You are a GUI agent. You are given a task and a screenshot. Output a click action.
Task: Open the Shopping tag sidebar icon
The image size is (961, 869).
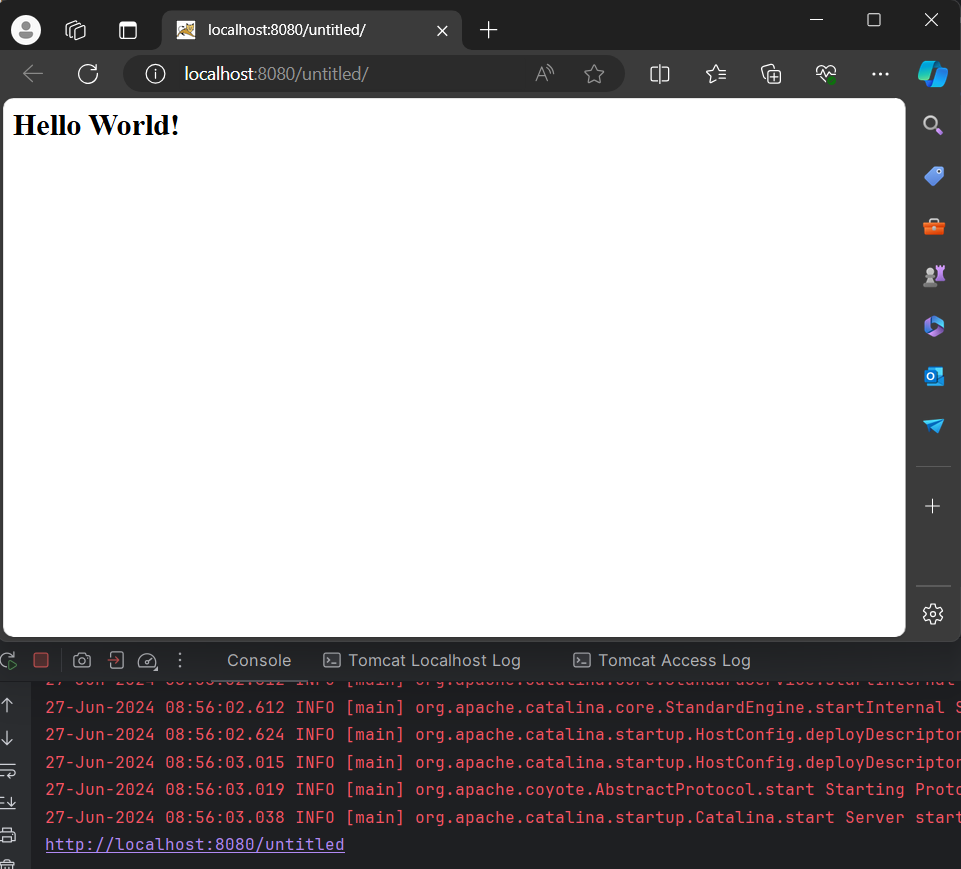pyautogui.click(x=933, y=176)
